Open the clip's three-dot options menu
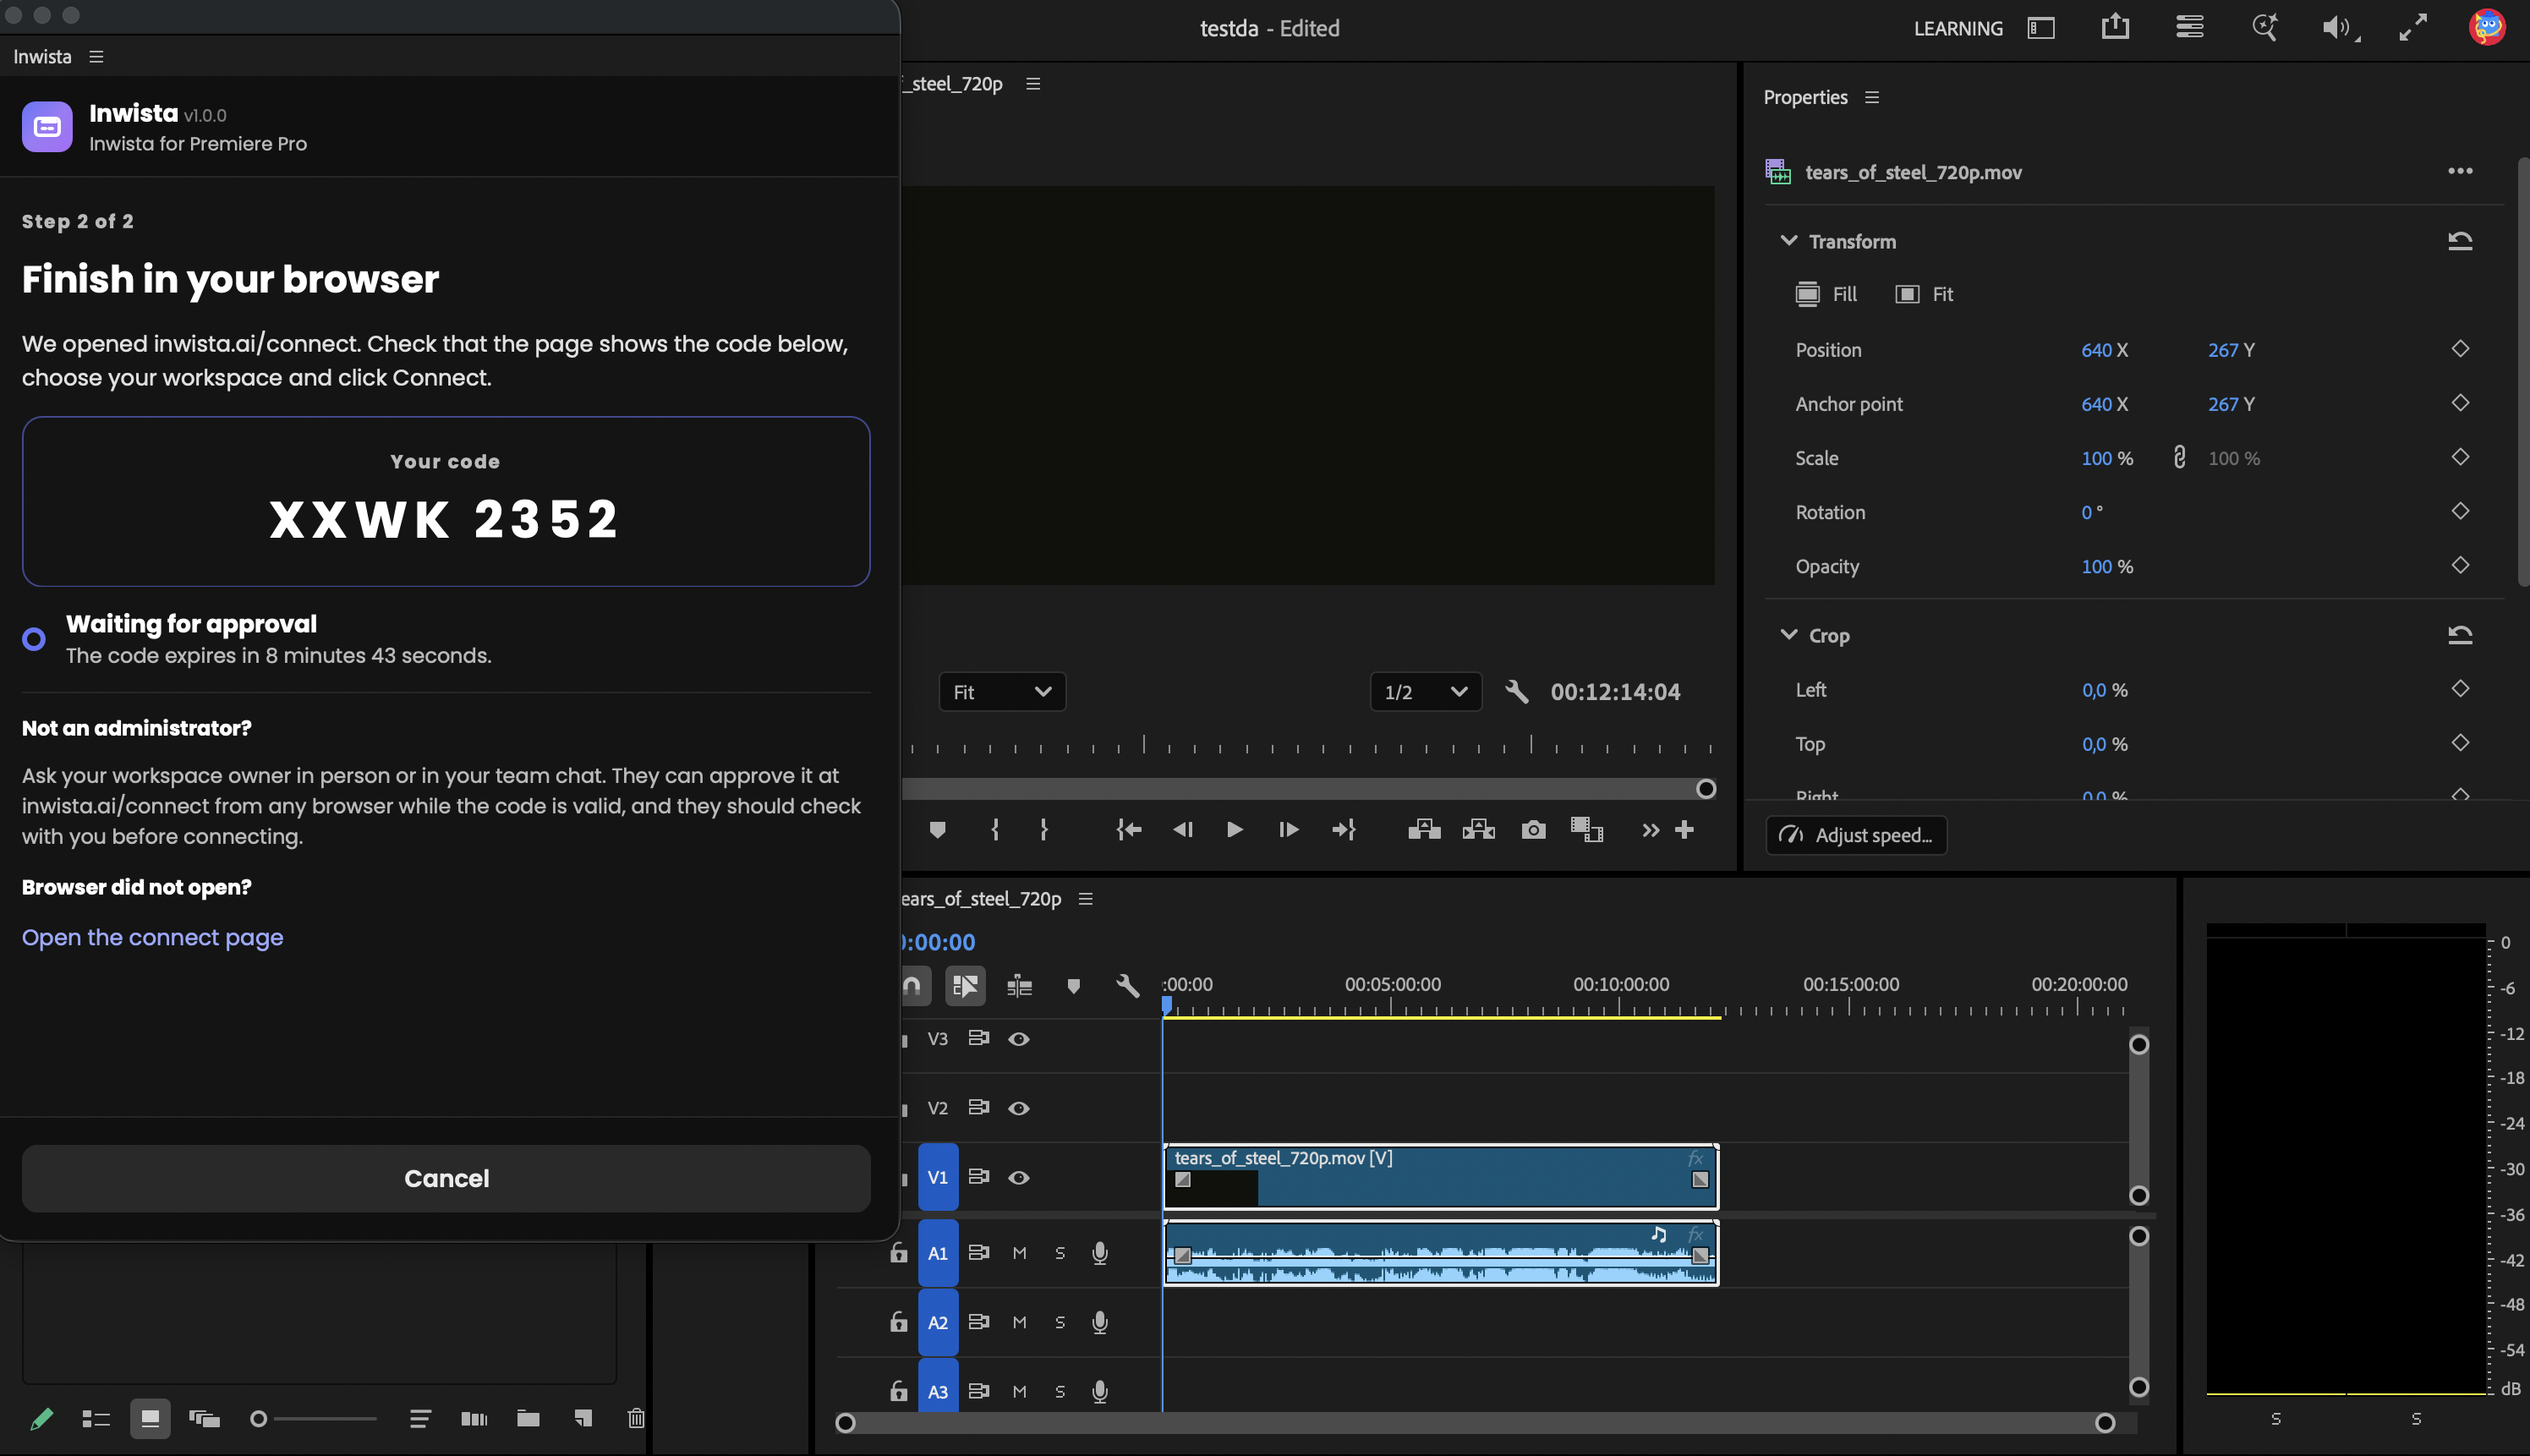 tap(2460, 171)
